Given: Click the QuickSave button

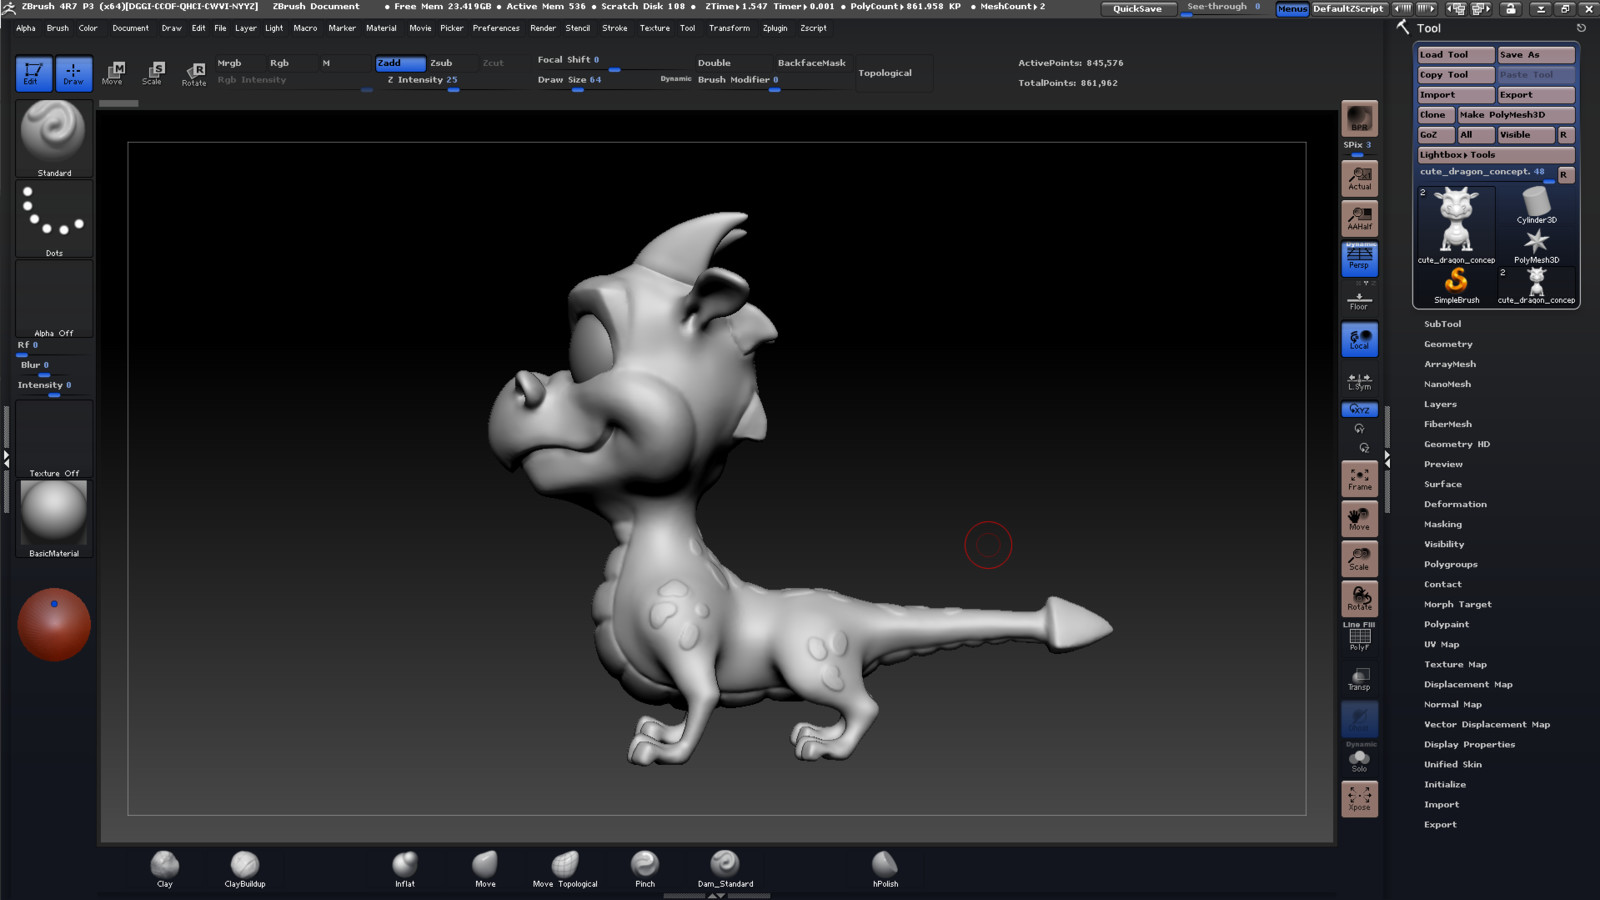Looking at the screenshot, I should [1138, 8].
